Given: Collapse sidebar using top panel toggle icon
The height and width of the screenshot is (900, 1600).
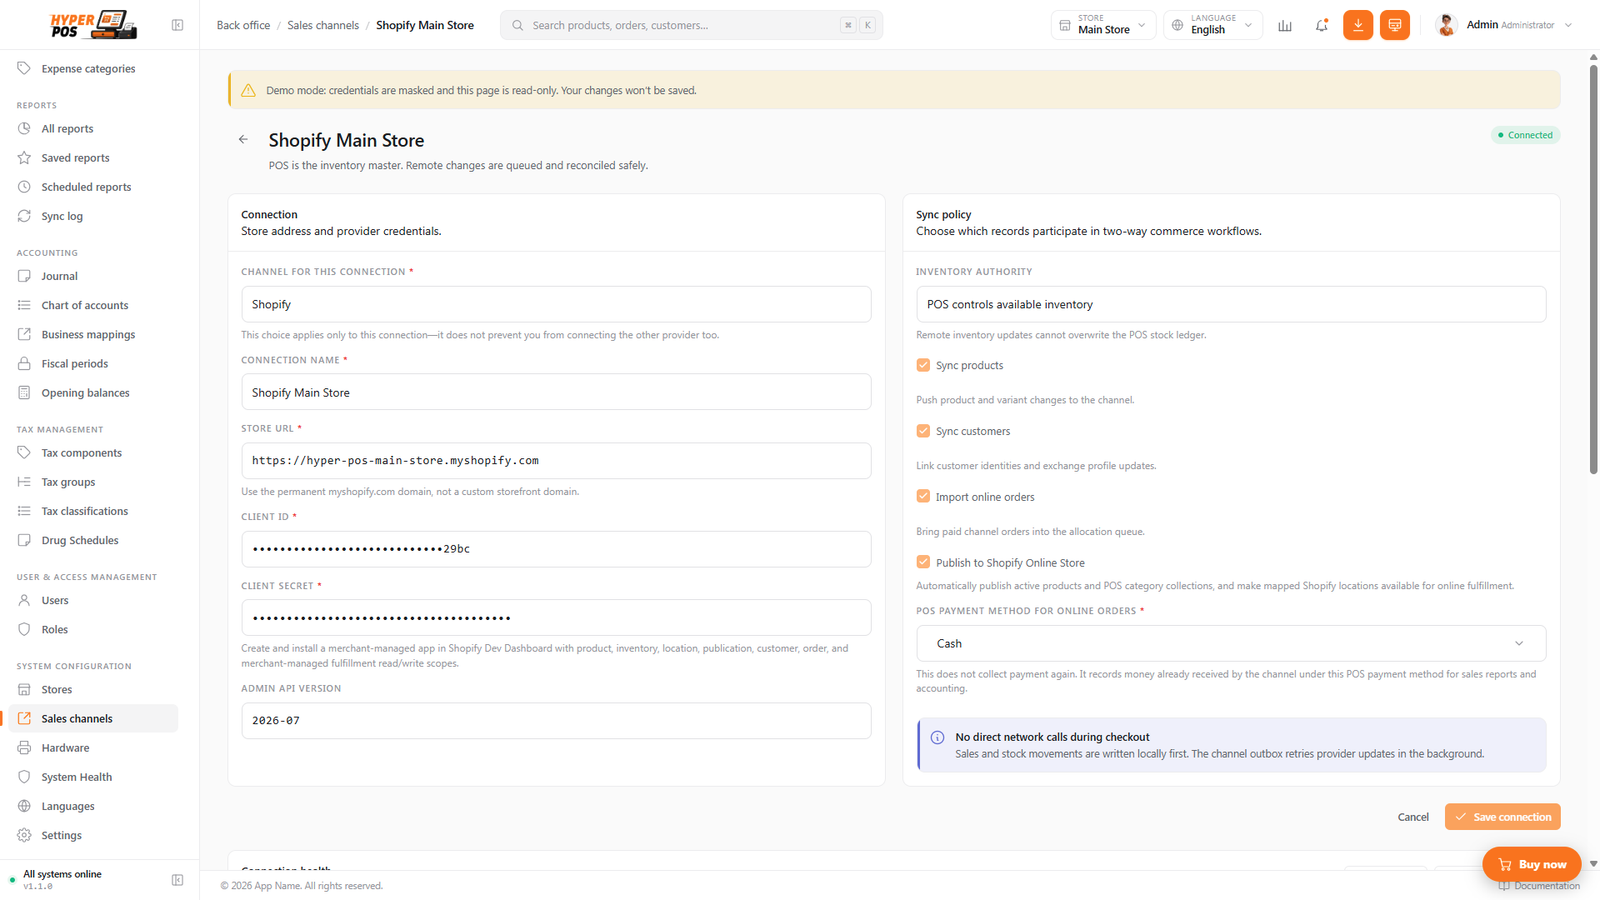Looking at the screenshot, I should 177,25.
